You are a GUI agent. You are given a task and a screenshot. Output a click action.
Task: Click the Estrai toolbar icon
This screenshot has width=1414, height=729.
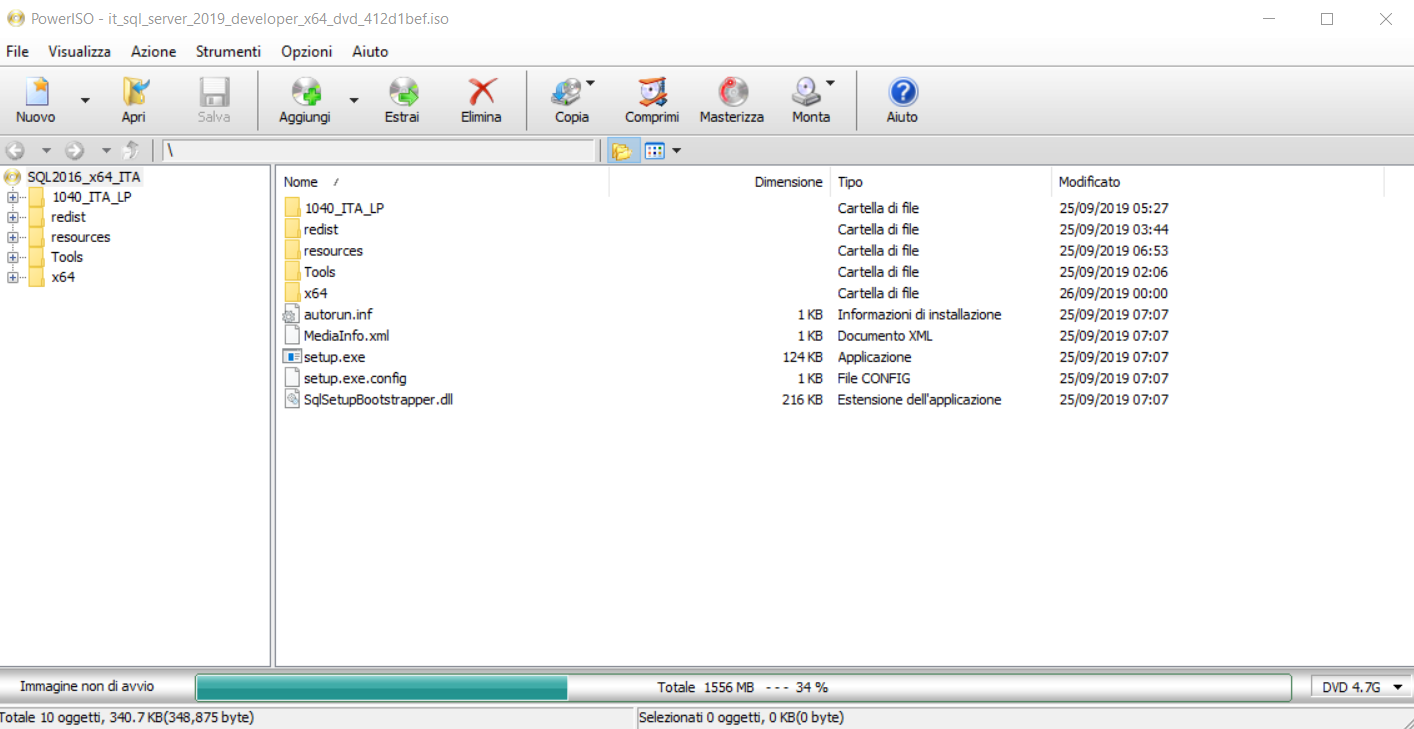(402, 92)
